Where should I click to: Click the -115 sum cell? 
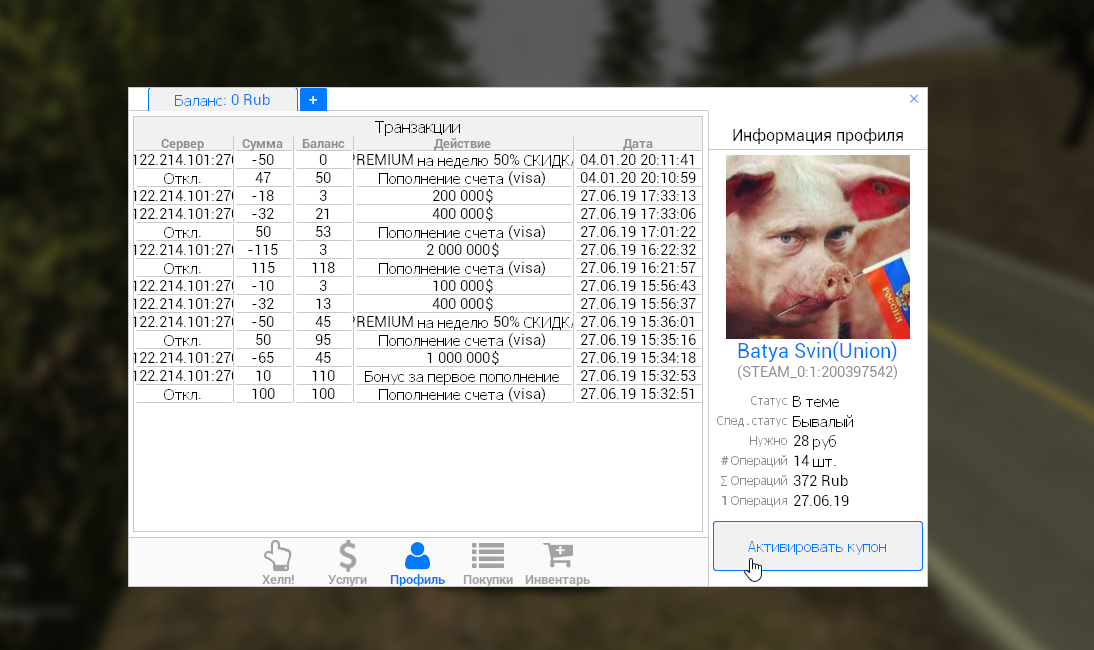click(263, 250)
